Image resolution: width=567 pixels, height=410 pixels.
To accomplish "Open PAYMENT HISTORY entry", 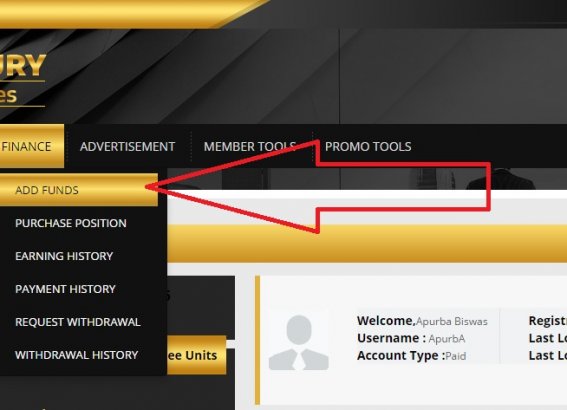I will [x=65, y=289].
